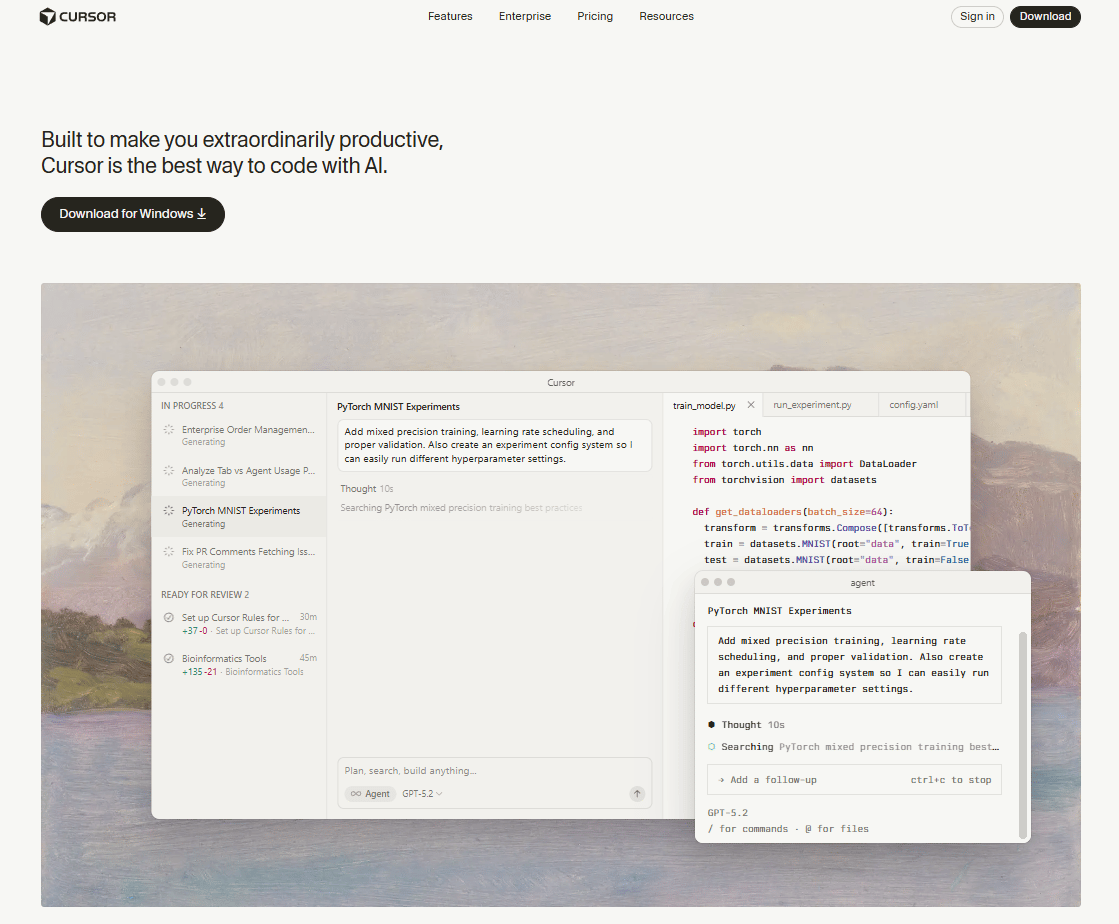The height and width of the screenshot is (924, 1119).
Task: Click the spinner icon beside PyTorch MNIST Experiments
Action: click(x=167, y=511)
